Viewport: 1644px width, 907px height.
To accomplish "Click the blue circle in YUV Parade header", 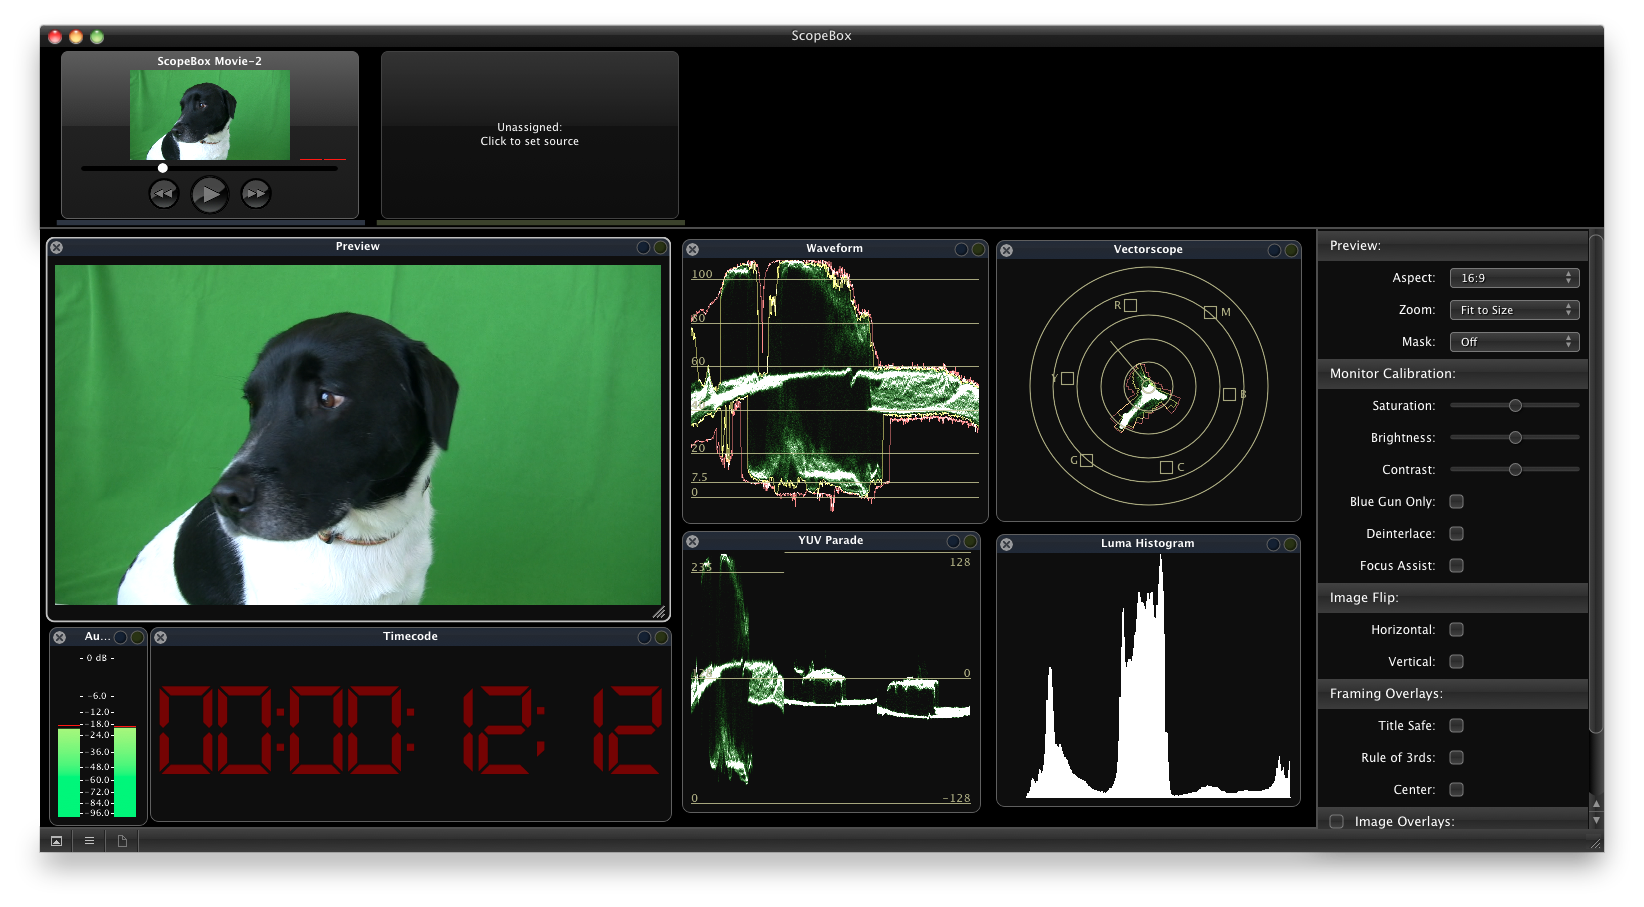I will pyautogui.click(x=954, y=541).
